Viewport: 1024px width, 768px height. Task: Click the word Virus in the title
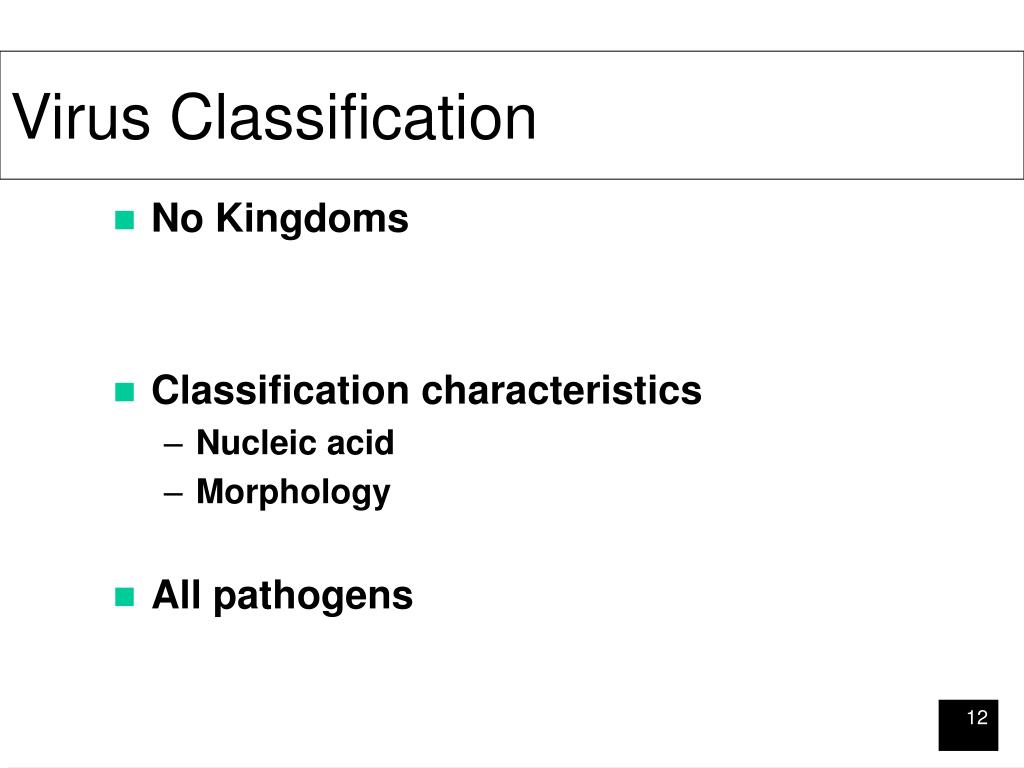[82, 117]
